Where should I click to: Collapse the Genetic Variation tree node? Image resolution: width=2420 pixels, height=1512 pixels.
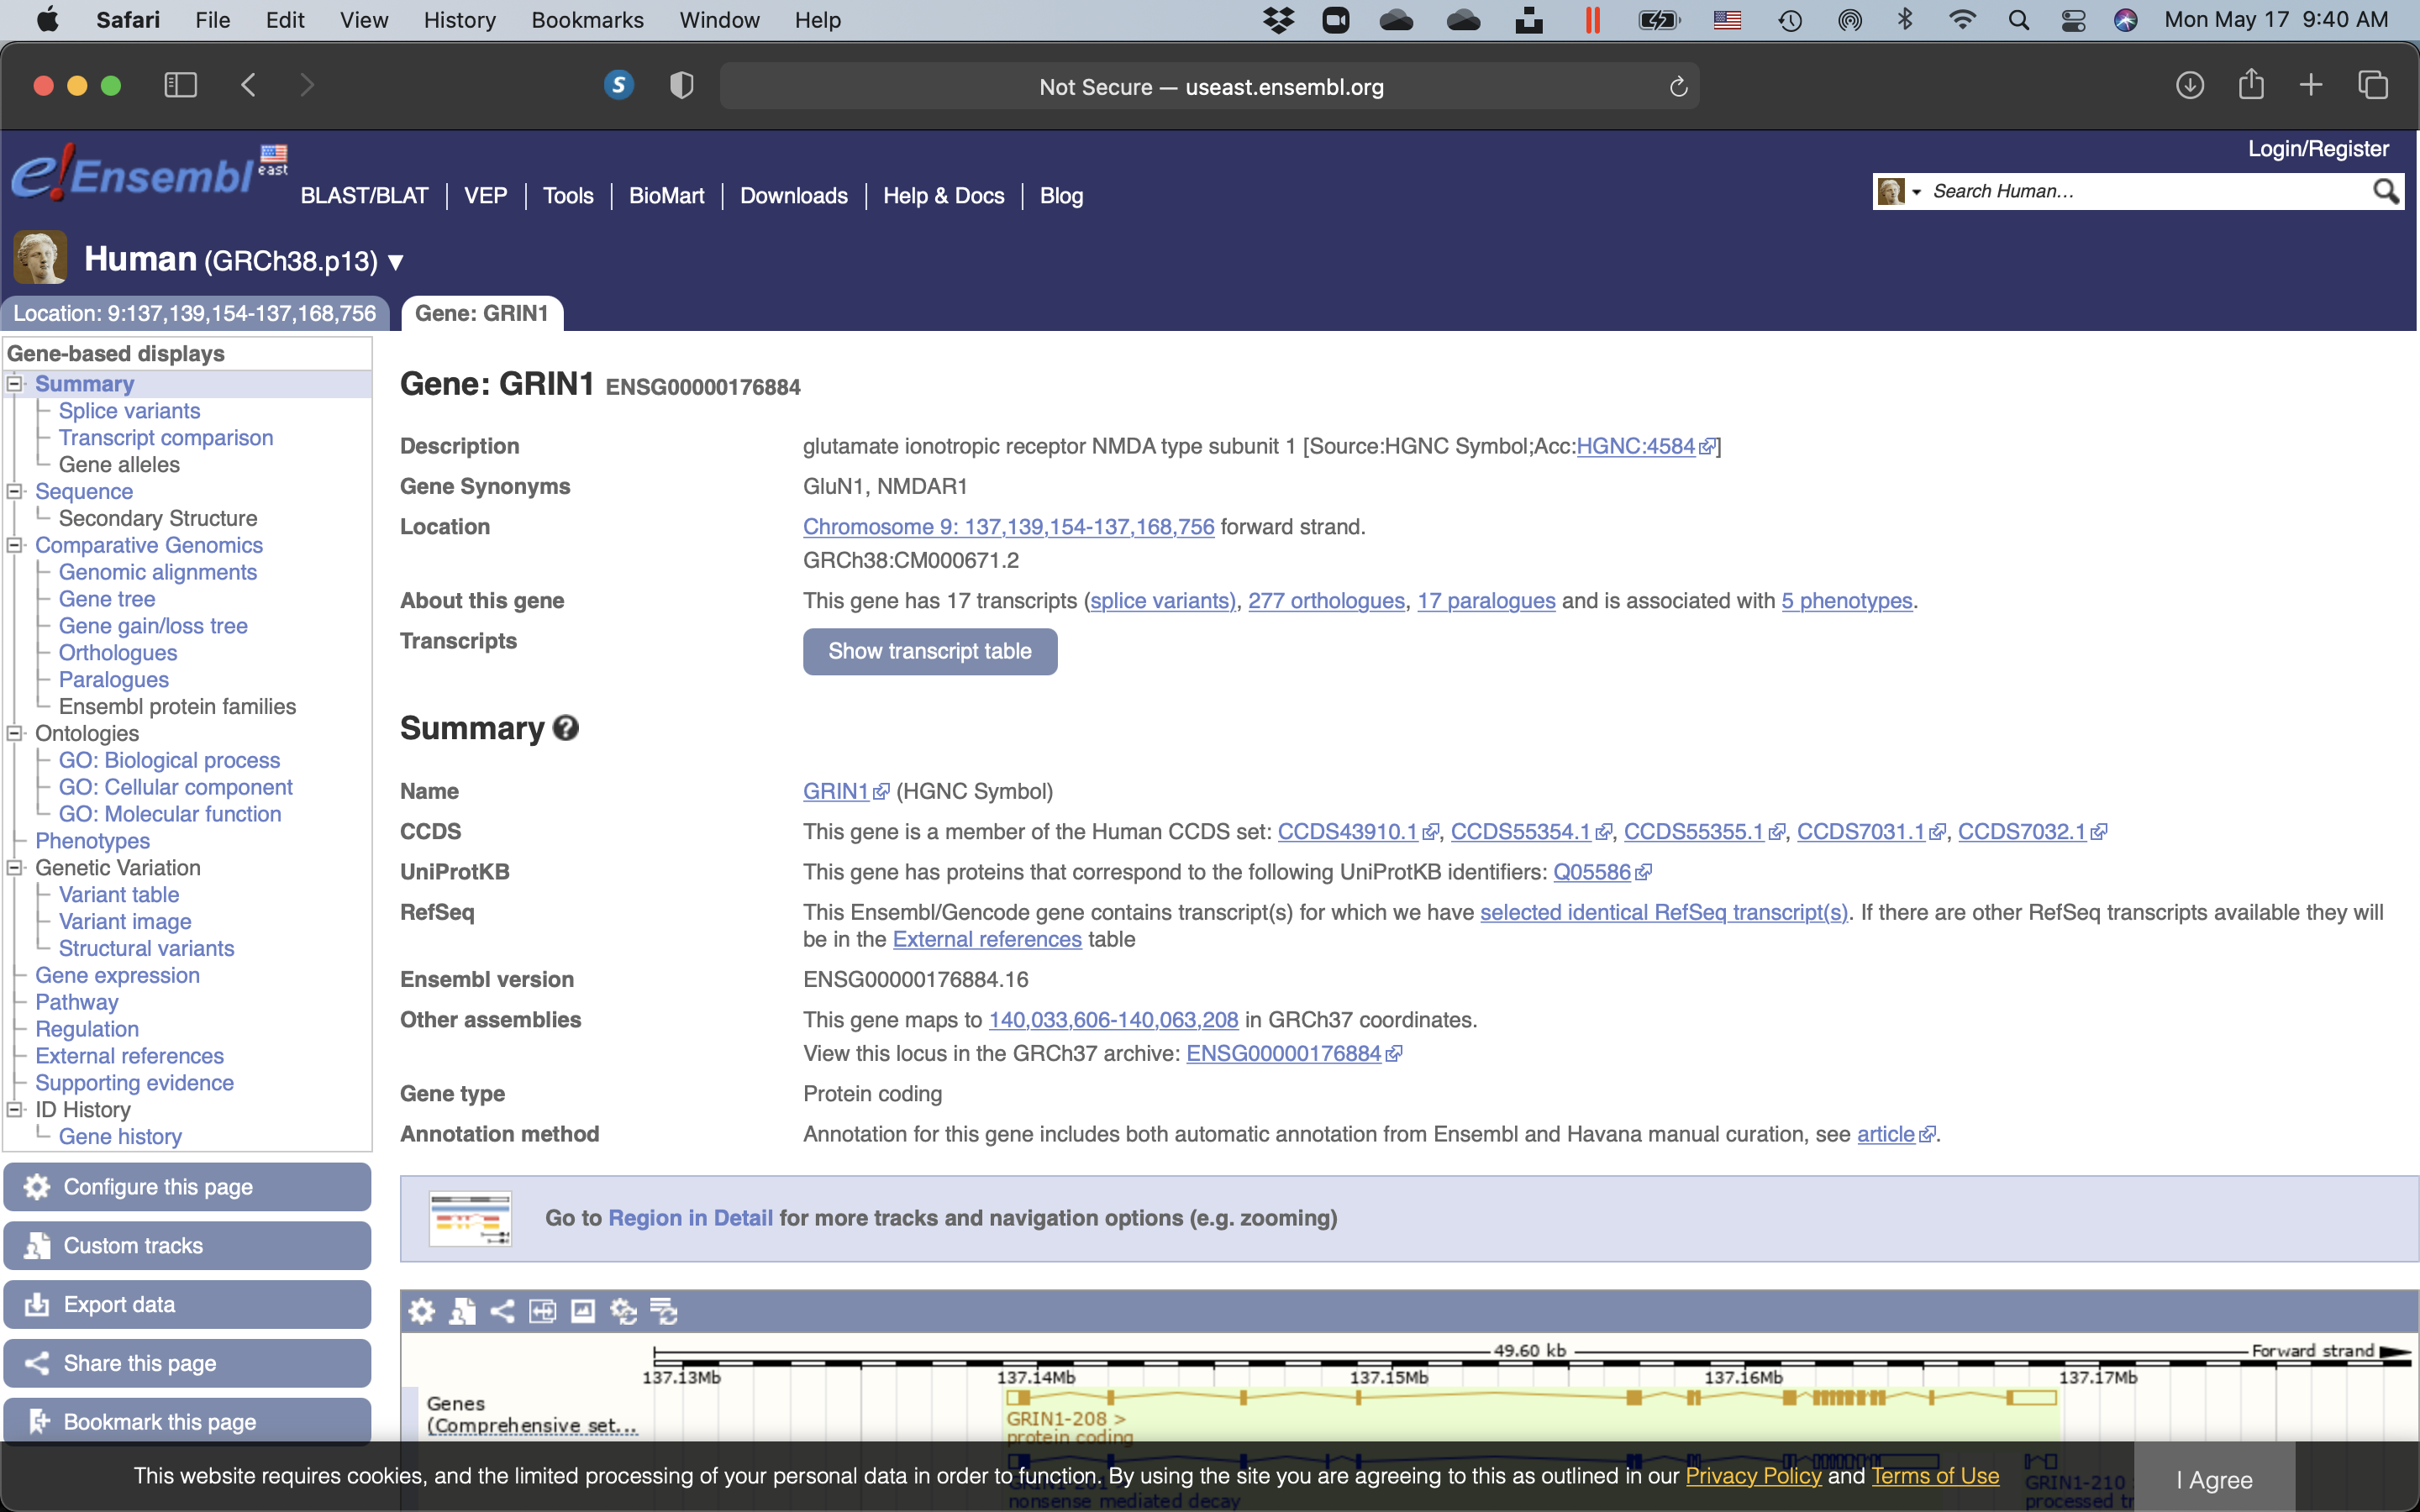pos(15,868)
